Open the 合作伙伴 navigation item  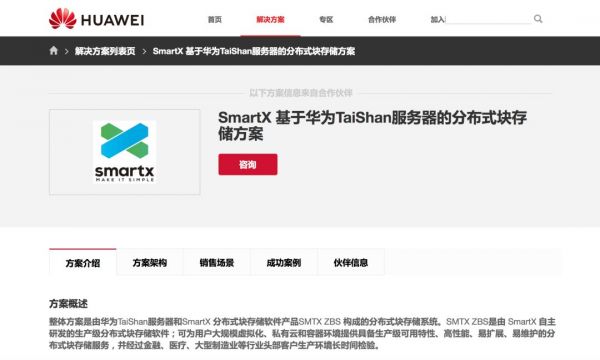[382, 20]
